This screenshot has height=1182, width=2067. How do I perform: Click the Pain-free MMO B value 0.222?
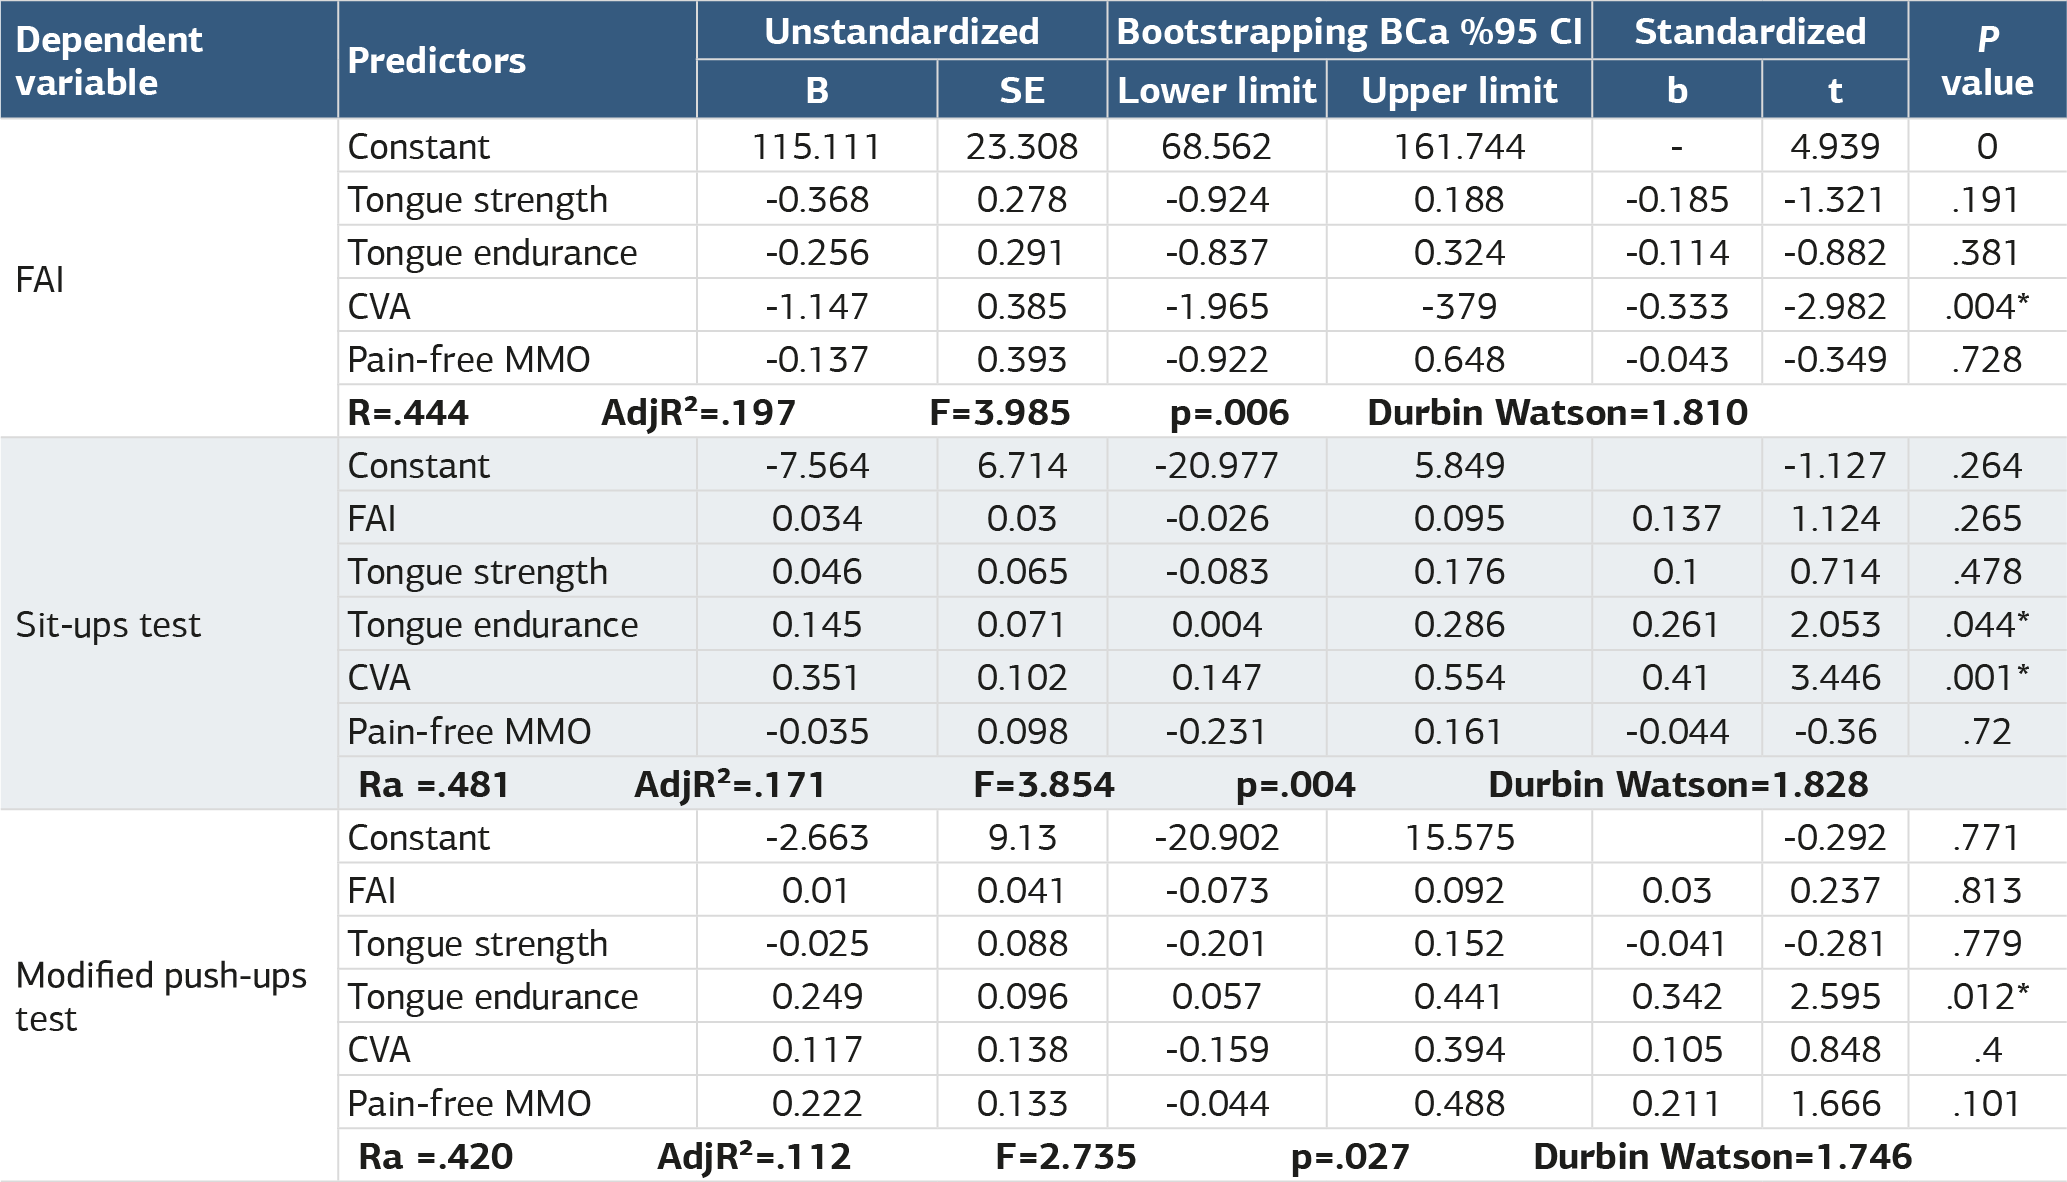coord(816,1103)
